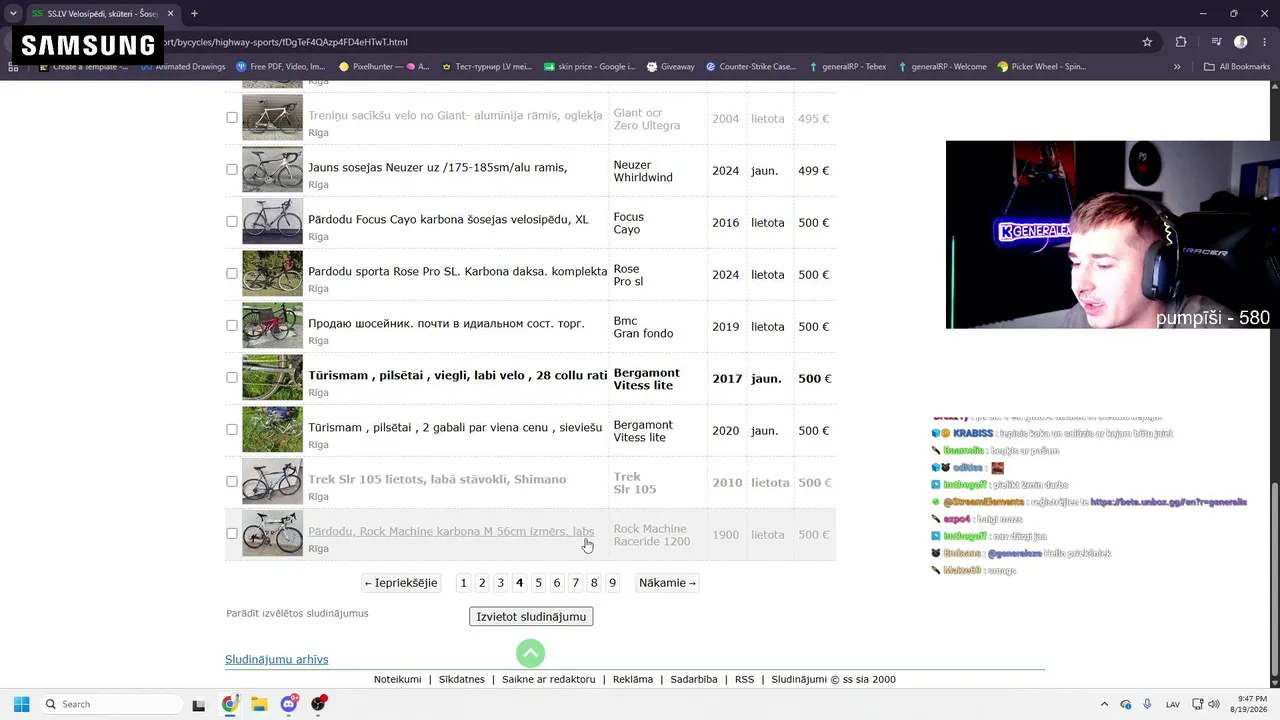Viewport: 1280px width, 720px height.
Task: Open the Giveaway bookmark
Action: [670, 67]
